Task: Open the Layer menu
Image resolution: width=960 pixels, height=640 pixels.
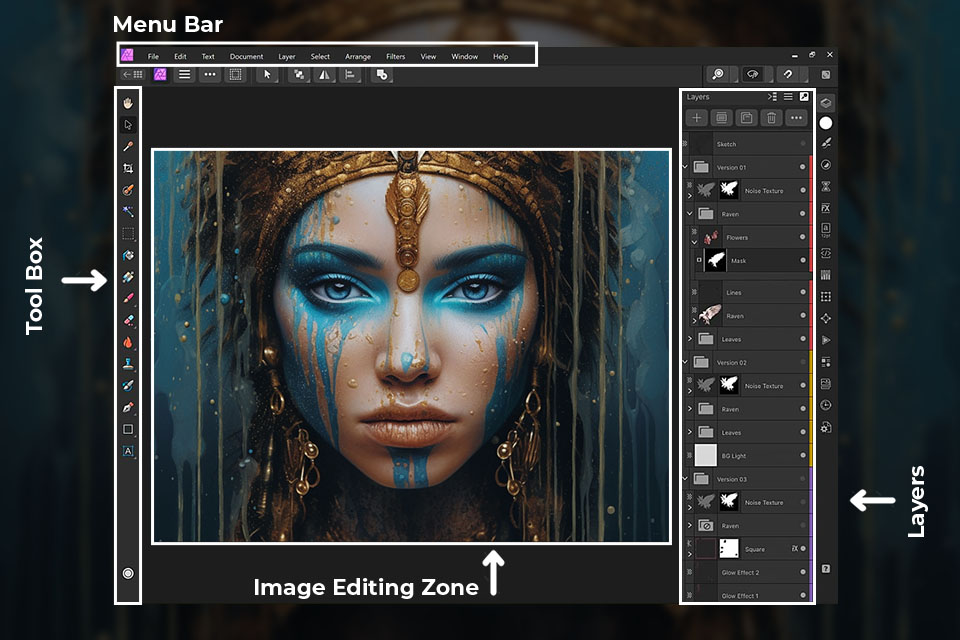Action: 287,56
